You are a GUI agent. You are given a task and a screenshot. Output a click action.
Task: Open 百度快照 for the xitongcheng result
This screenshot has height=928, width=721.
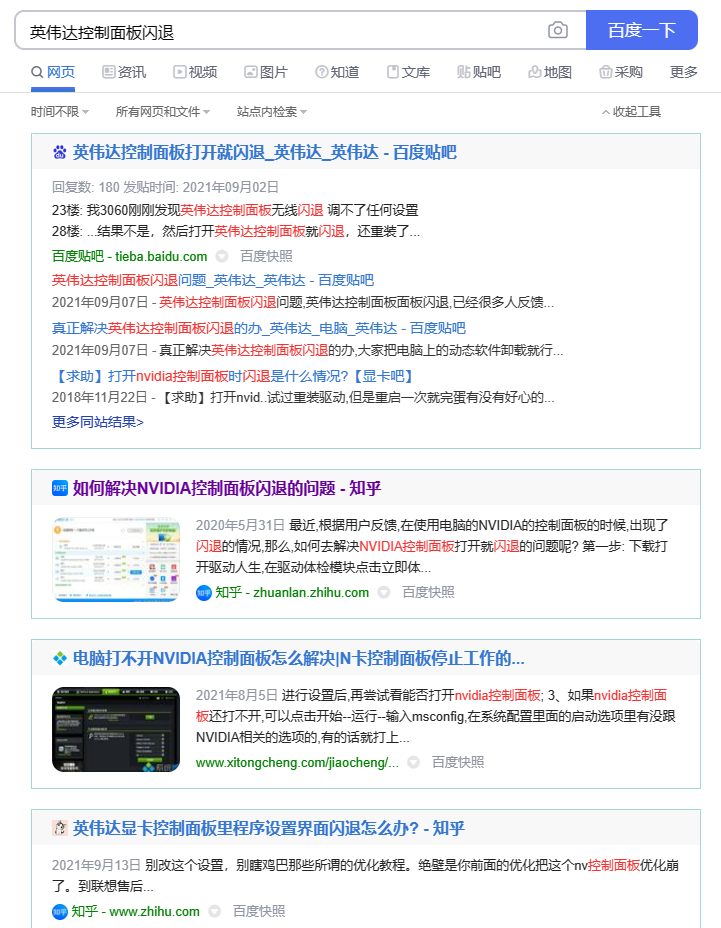[458, 762]
